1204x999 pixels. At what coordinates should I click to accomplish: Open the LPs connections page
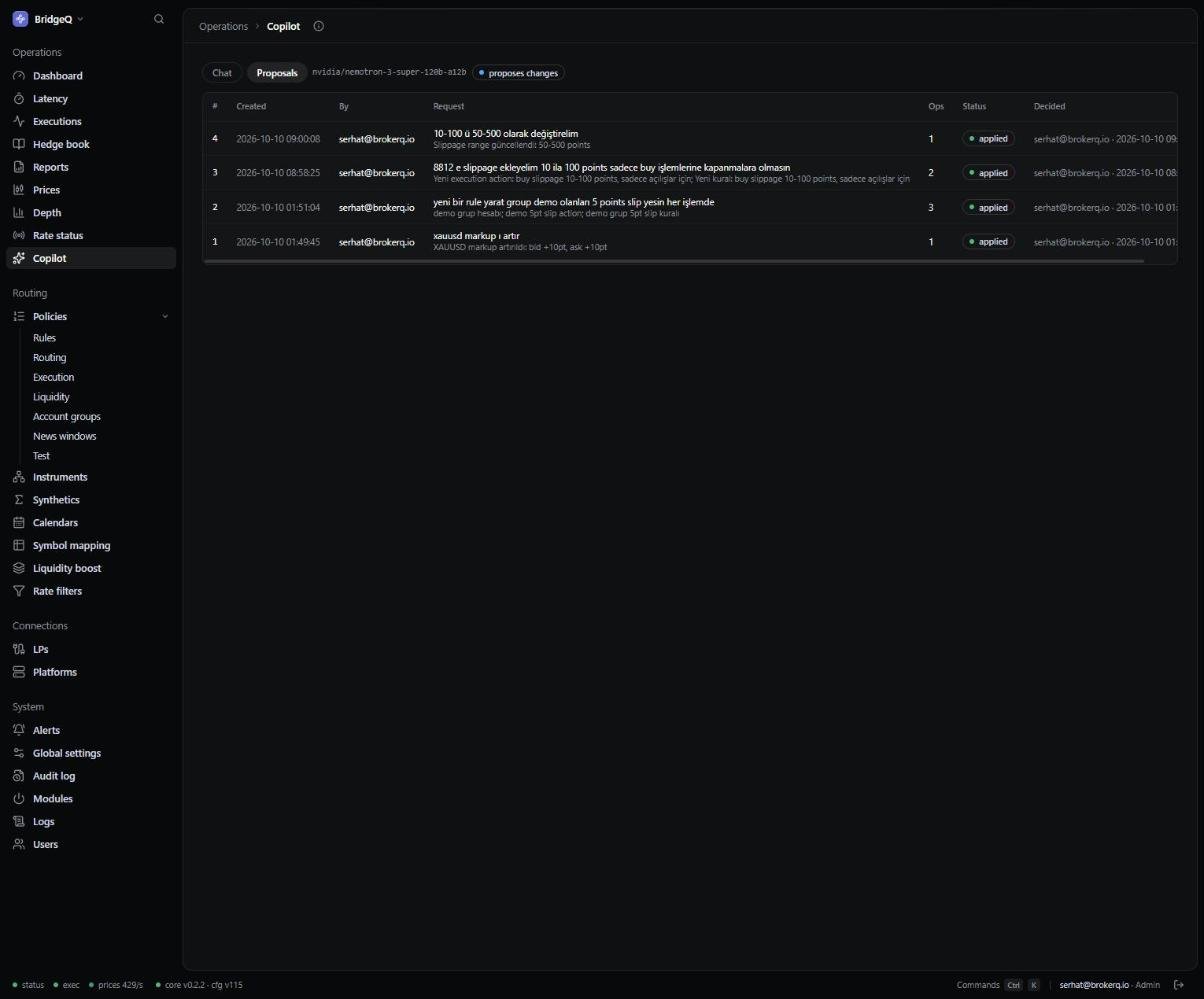pyautogui.click(x=41, y=649)
